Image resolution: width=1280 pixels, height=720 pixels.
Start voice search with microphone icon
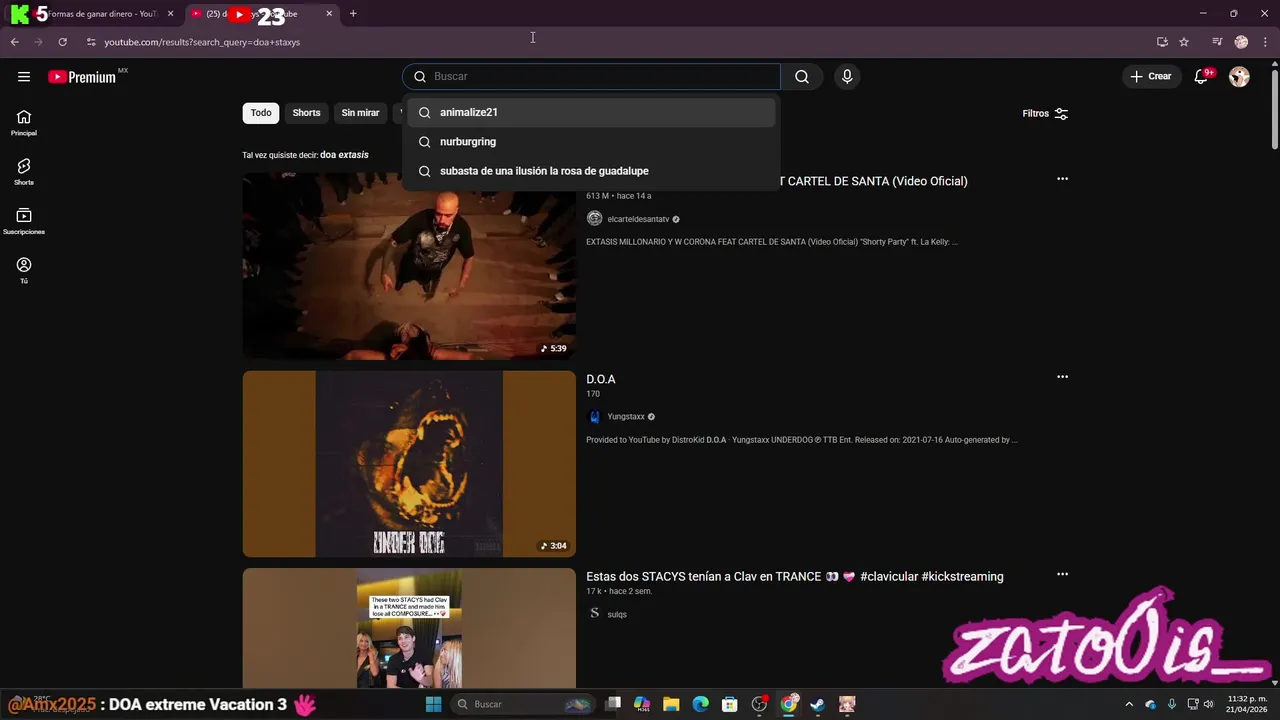pos(847,77)
